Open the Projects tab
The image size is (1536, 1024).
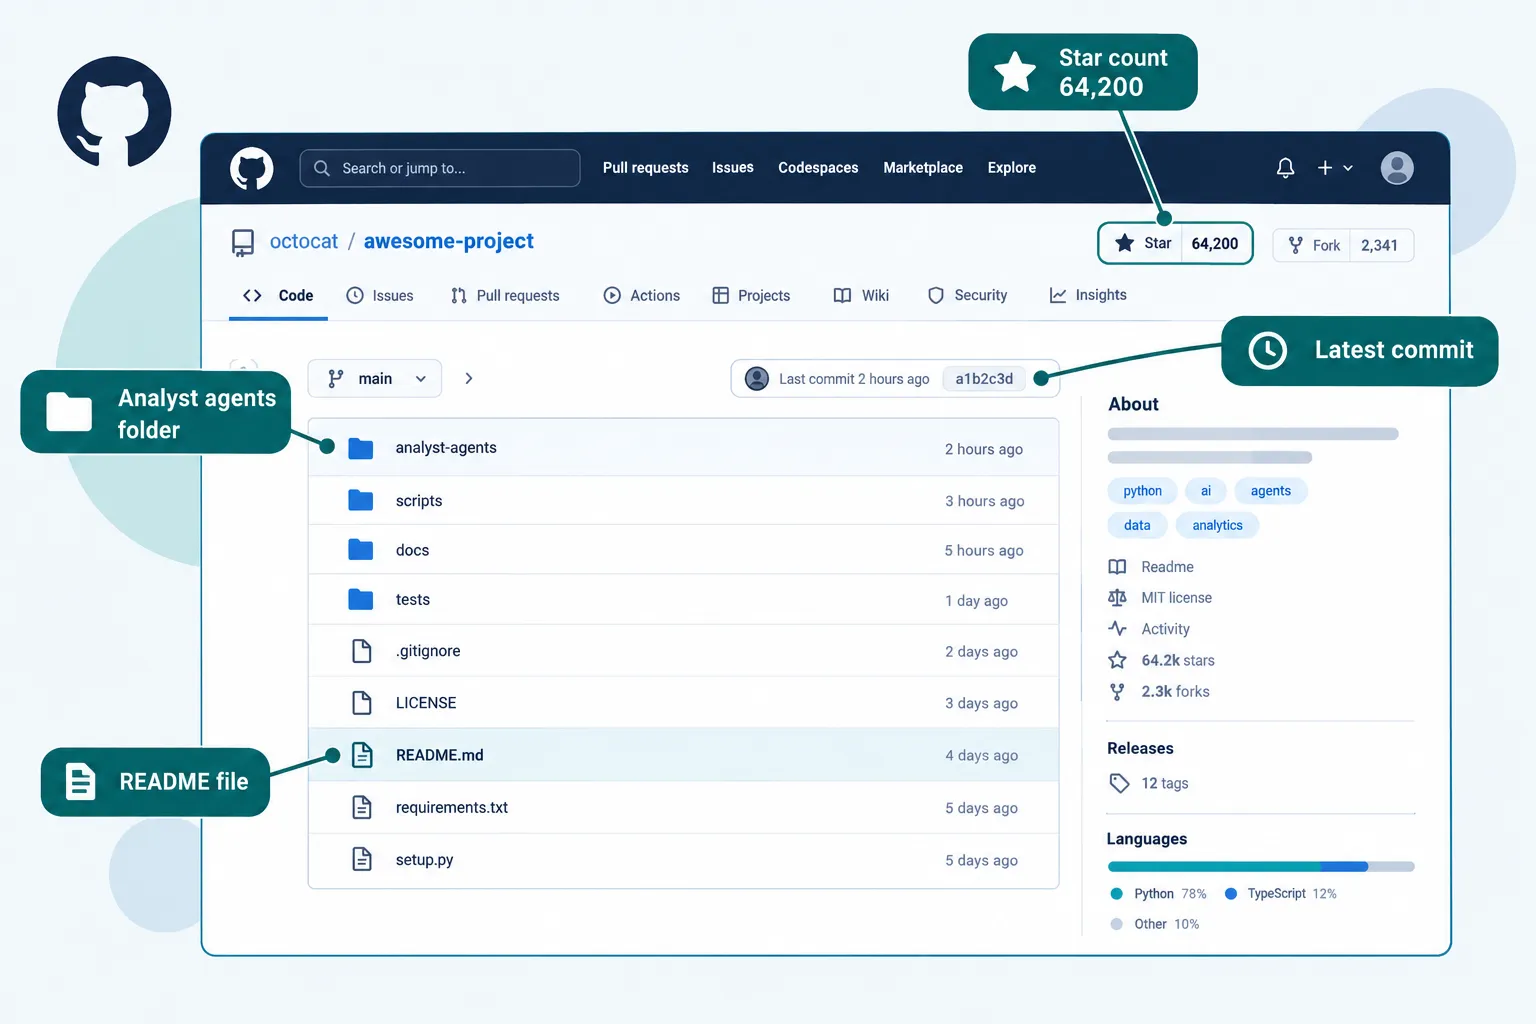[751, 296]
